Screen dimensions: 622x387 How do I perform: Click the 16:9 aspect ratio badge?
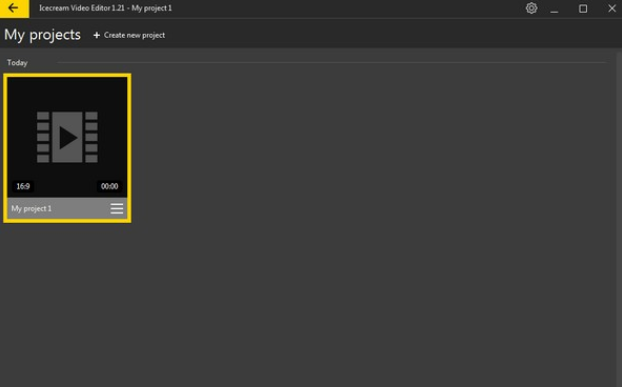[x=23, y=186]
